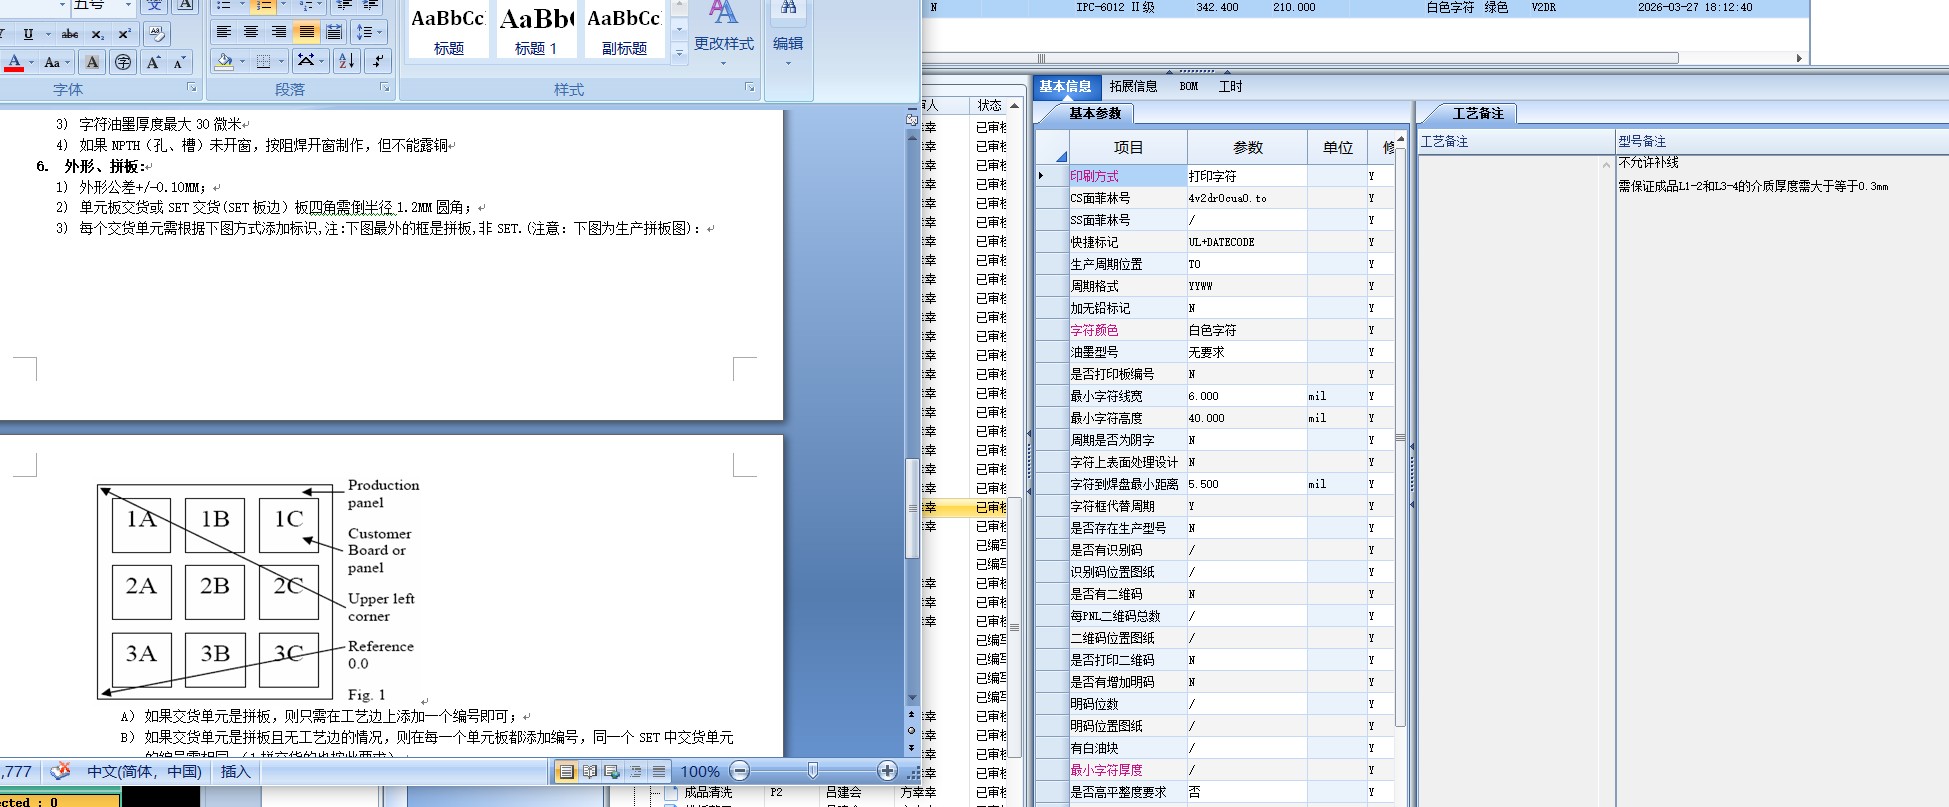Toggle 插入 overtype mode in status bar
The width and height of the screenshot is (1949, 807).
click(x=235, y=771)
